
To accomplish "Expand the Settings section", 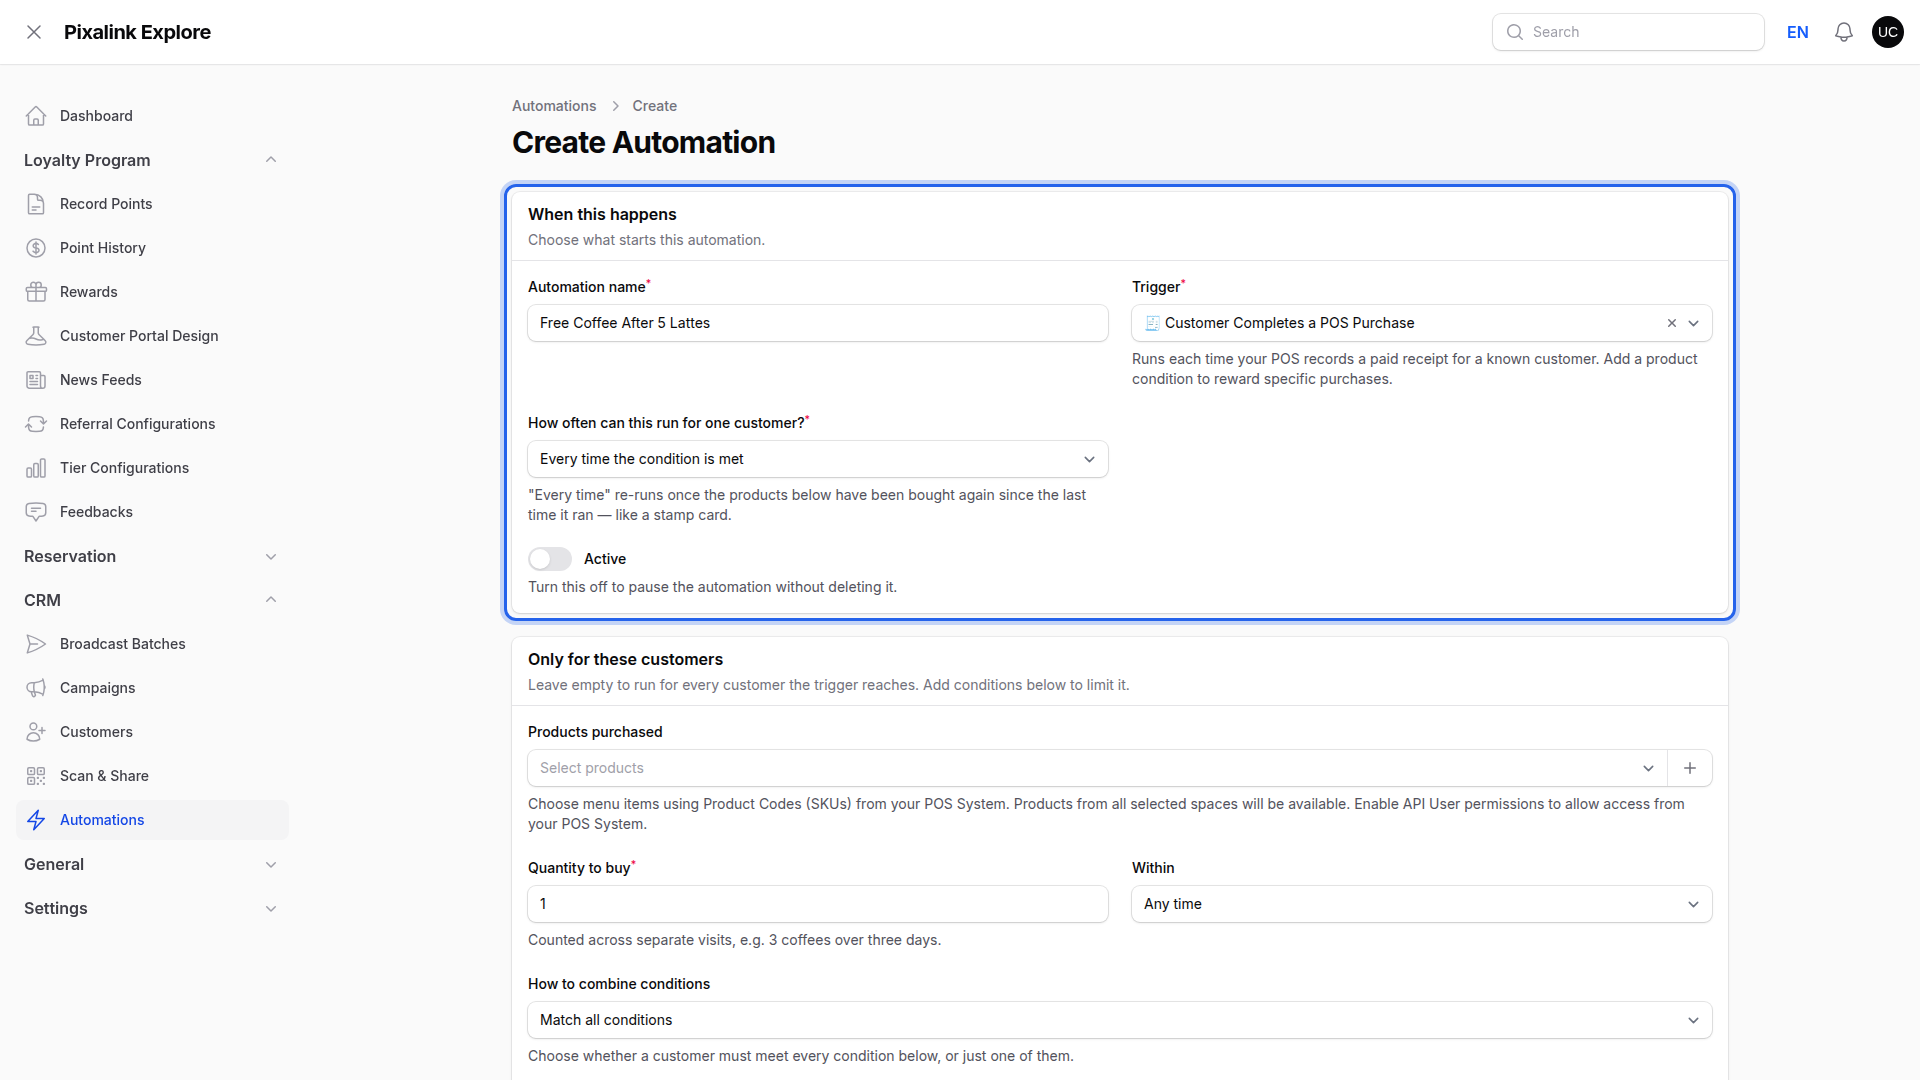I will pos(271,908).
